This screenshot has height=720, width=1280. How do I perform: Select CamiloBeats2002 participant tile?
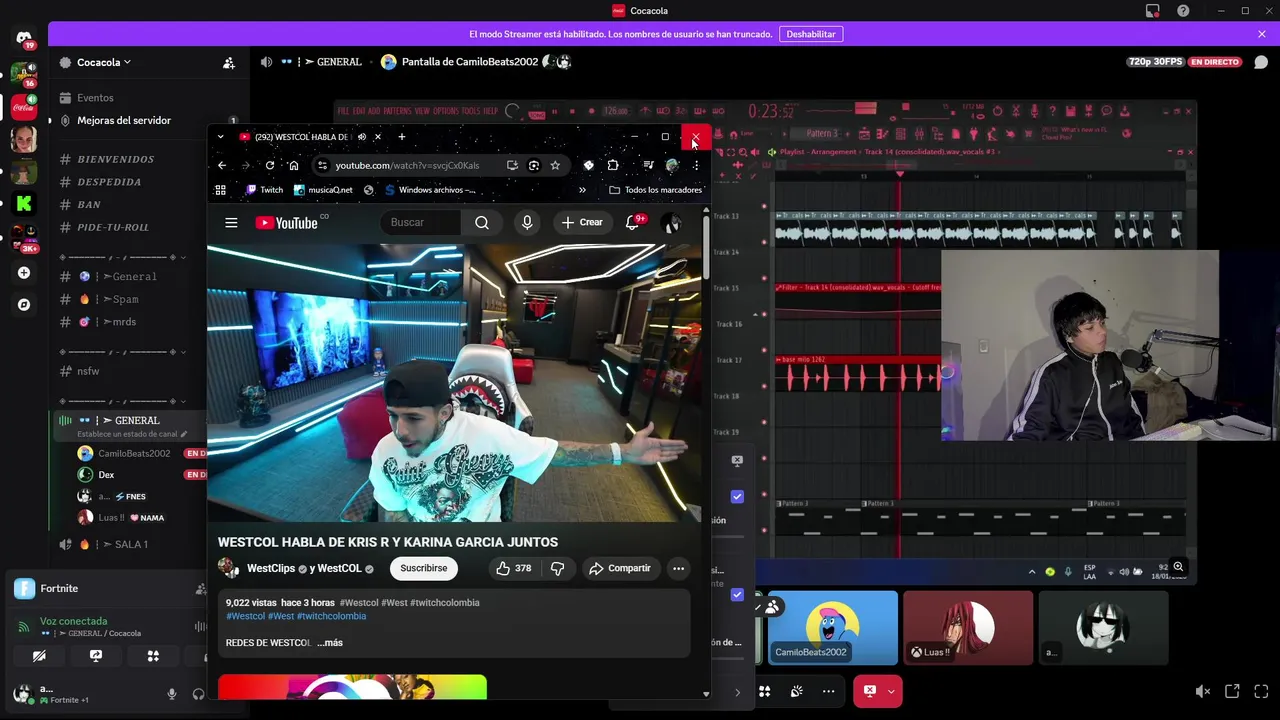tap(832, 627)
